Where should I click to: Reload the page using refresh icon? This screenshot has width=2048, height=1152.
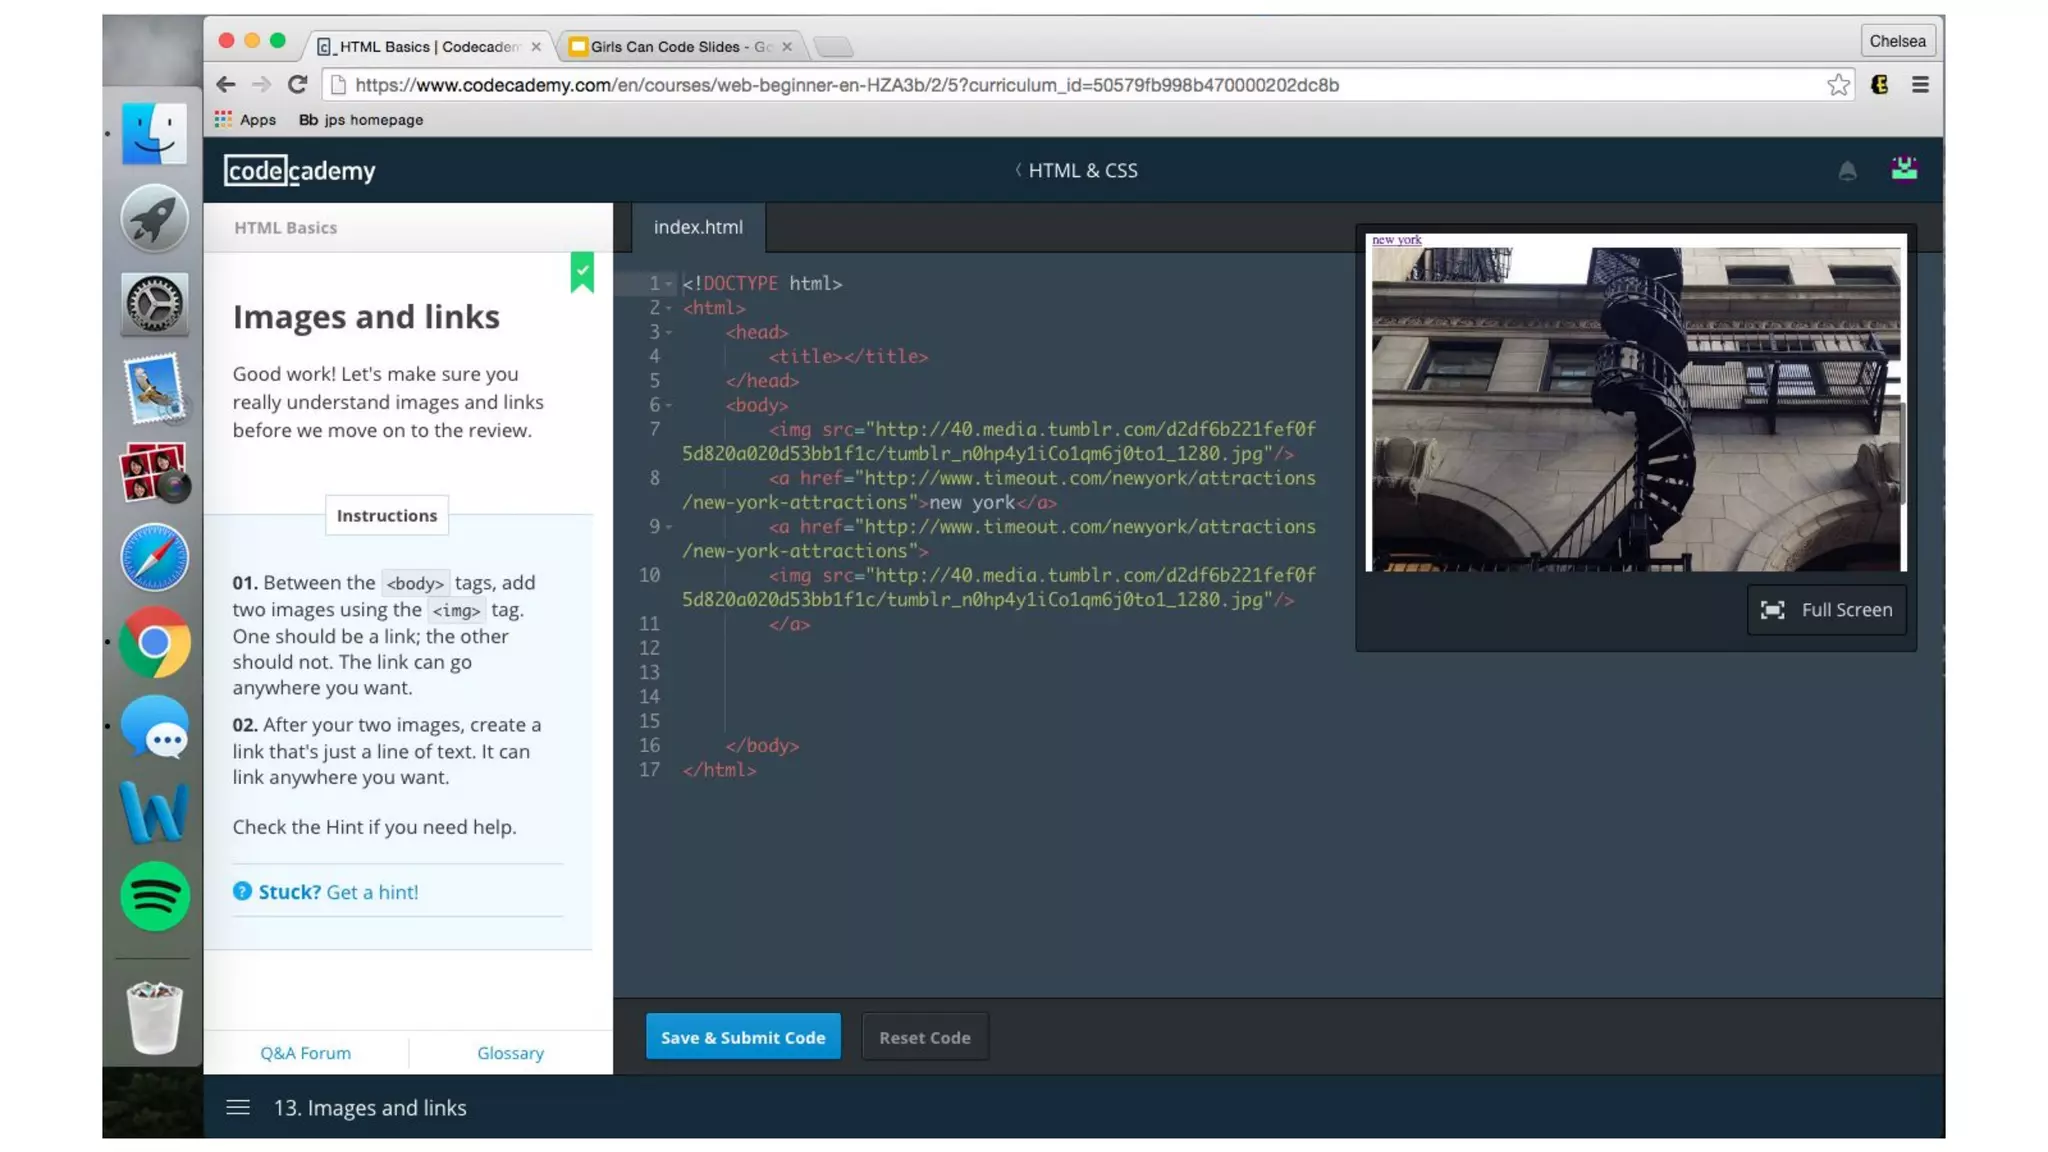tap(297, 85)
